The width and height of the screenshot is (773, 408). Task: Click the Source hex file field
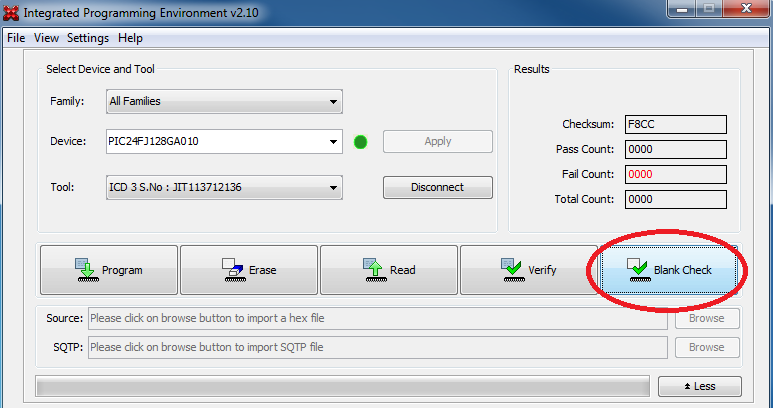[377, 319]
